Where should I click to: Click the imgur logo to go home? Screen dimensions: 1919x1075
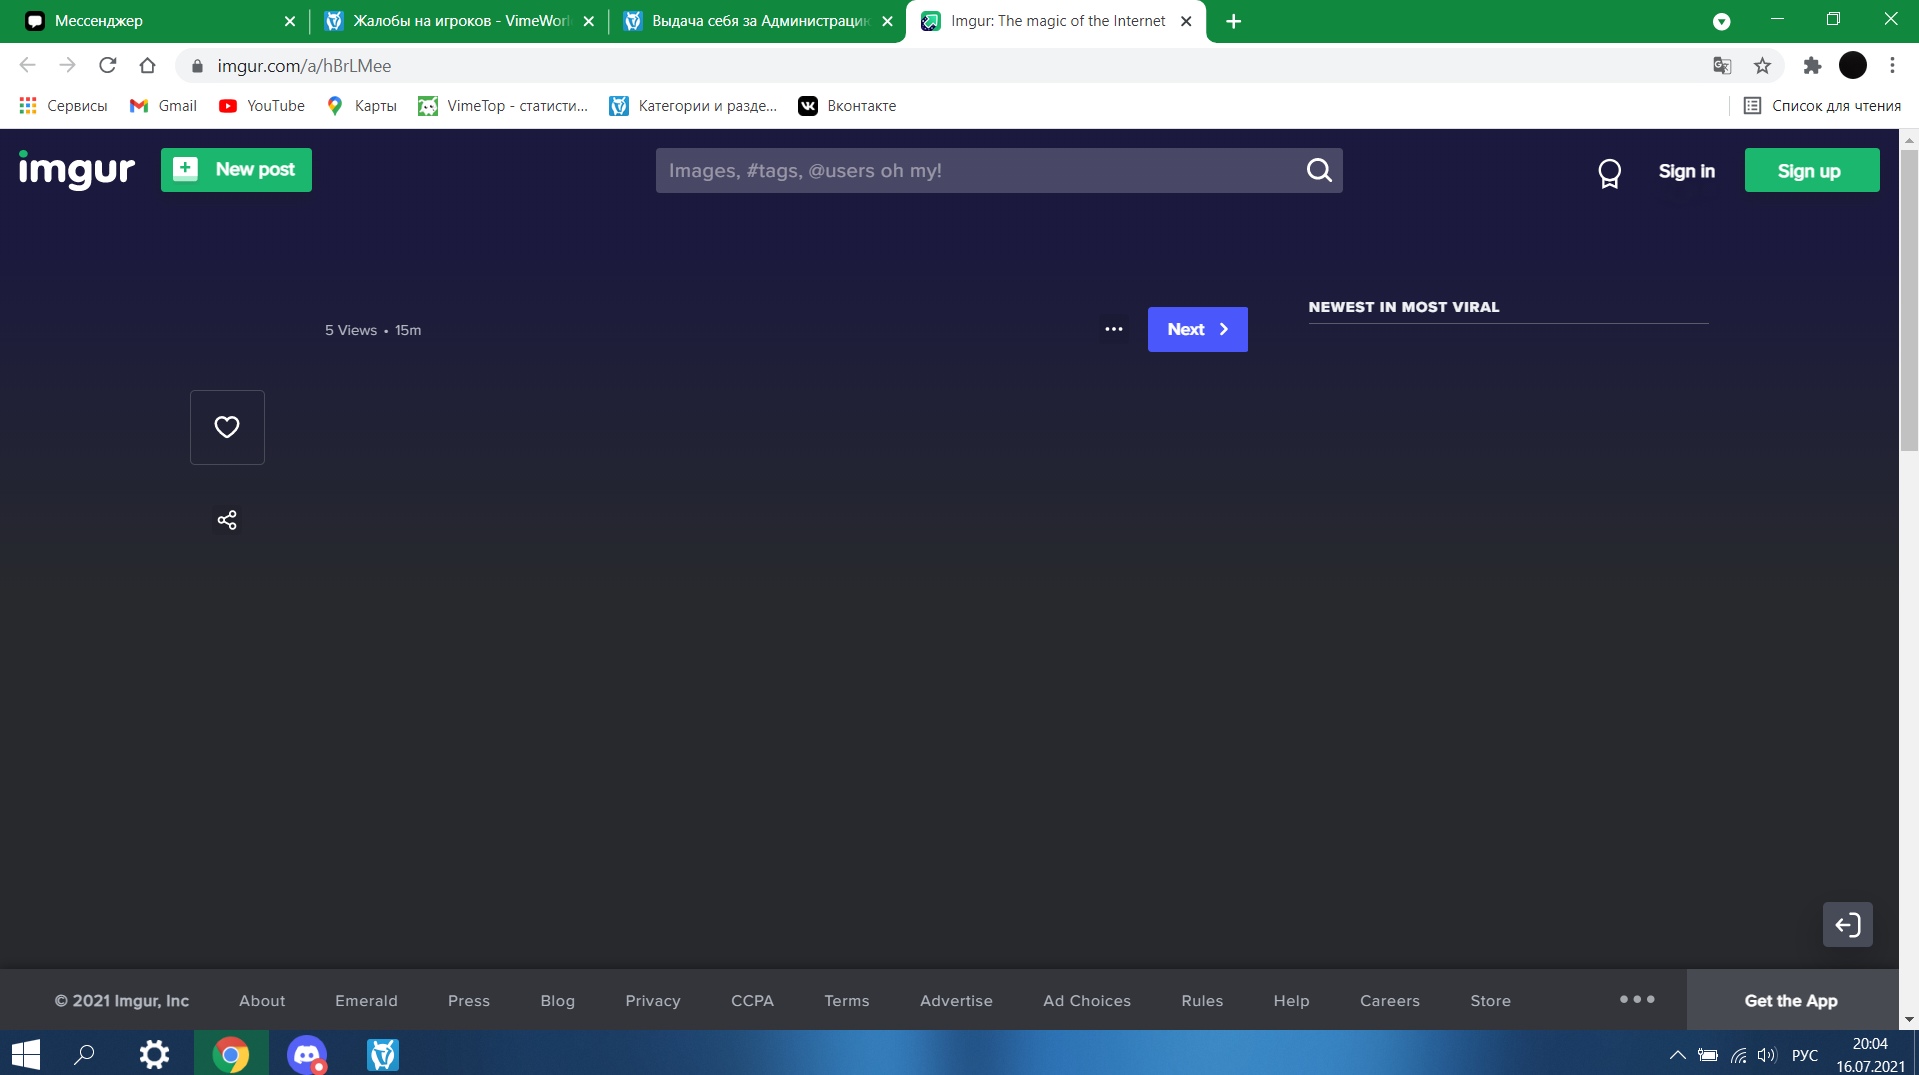tap(77, 170)
